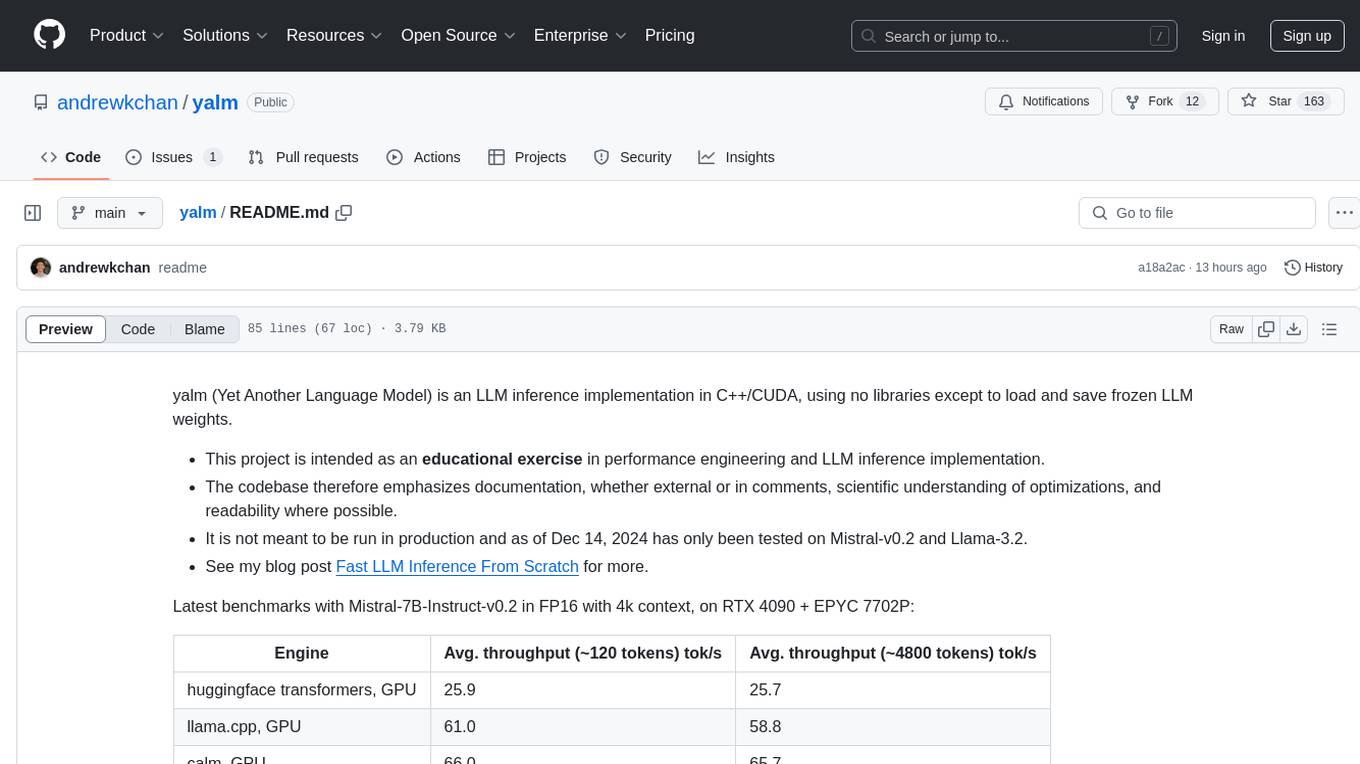Open the more file actions menu
This screenshot has height=764, width=1360.
coord(1345,213)
